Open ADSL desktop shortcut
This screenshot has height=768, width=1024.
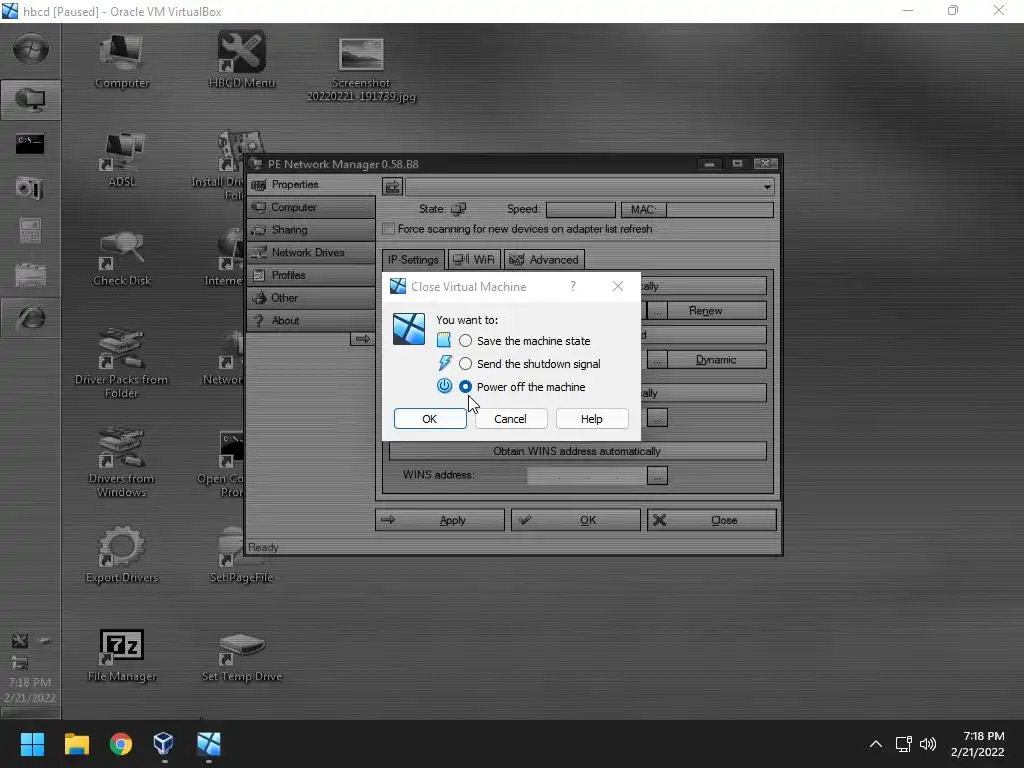[122, 160]
